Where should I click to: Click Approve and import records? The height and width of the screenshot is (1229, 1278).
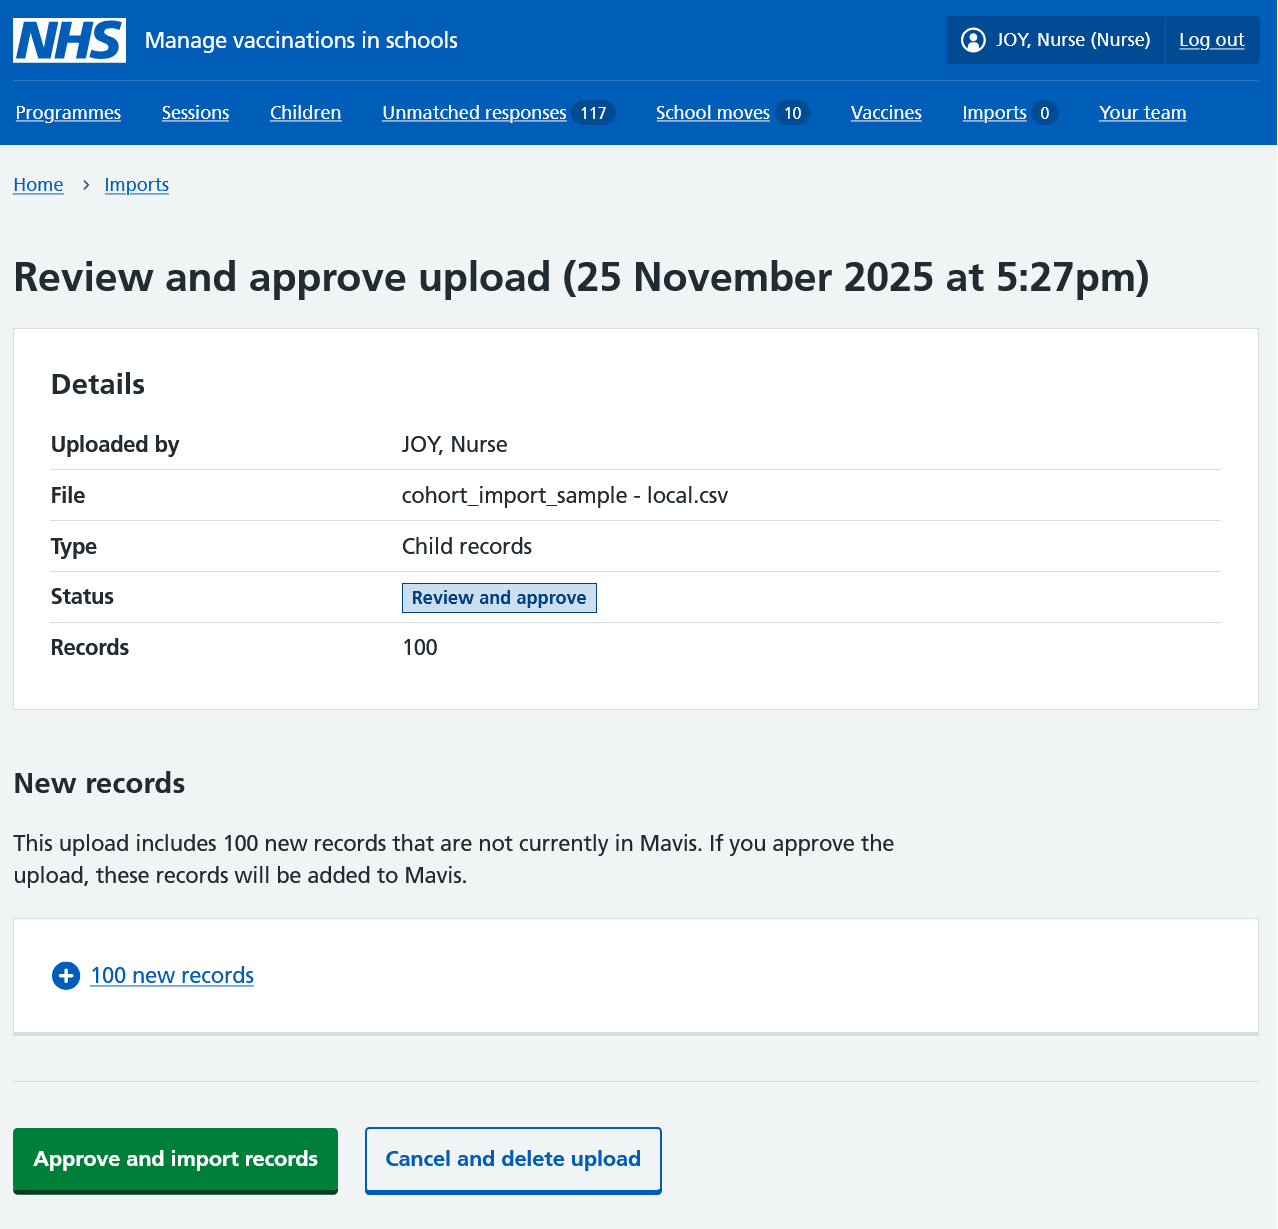[175, 1160]
